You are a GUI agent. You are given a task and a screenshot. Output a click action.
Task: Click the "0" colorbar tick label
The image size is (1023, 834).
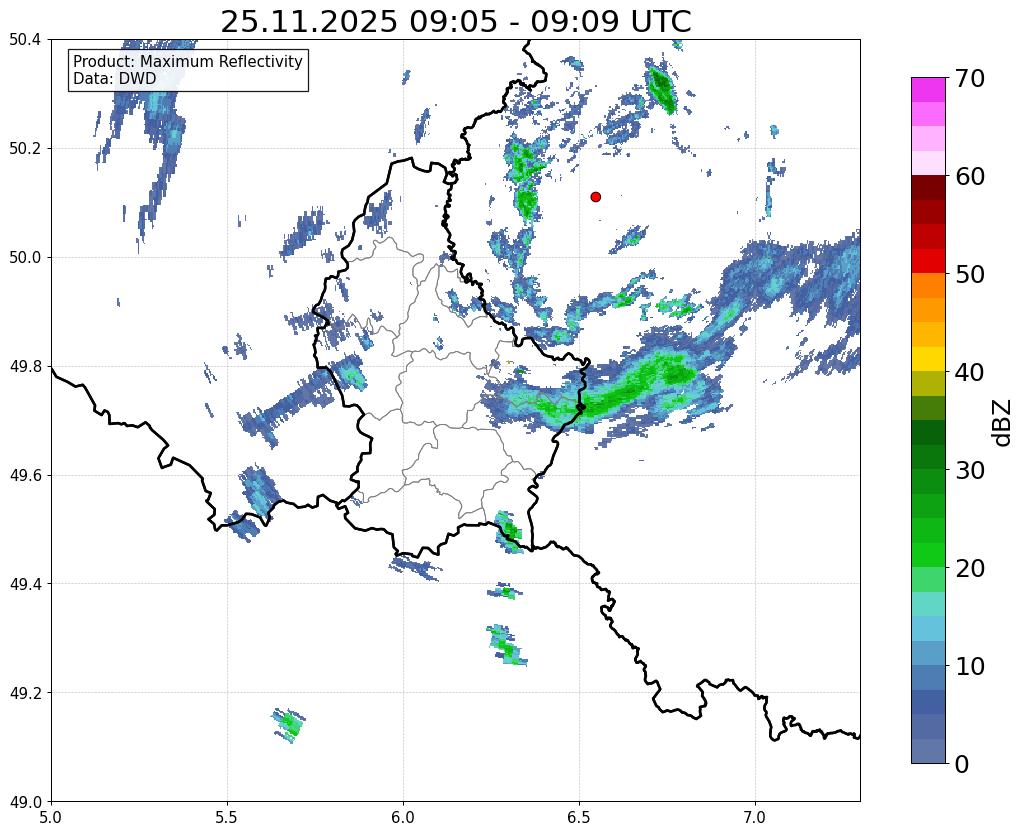962,764
